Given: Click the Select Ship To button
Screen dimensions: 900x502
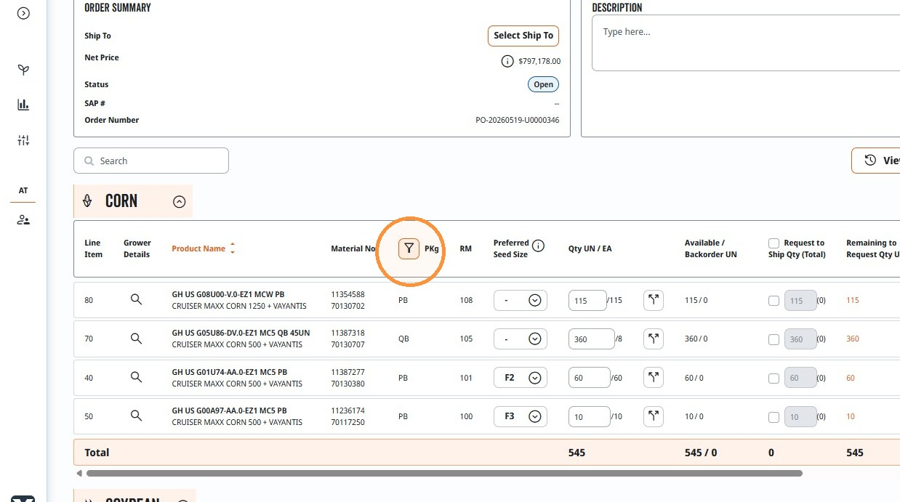Looking at the screenshot, I should click(x=523, y=36).
